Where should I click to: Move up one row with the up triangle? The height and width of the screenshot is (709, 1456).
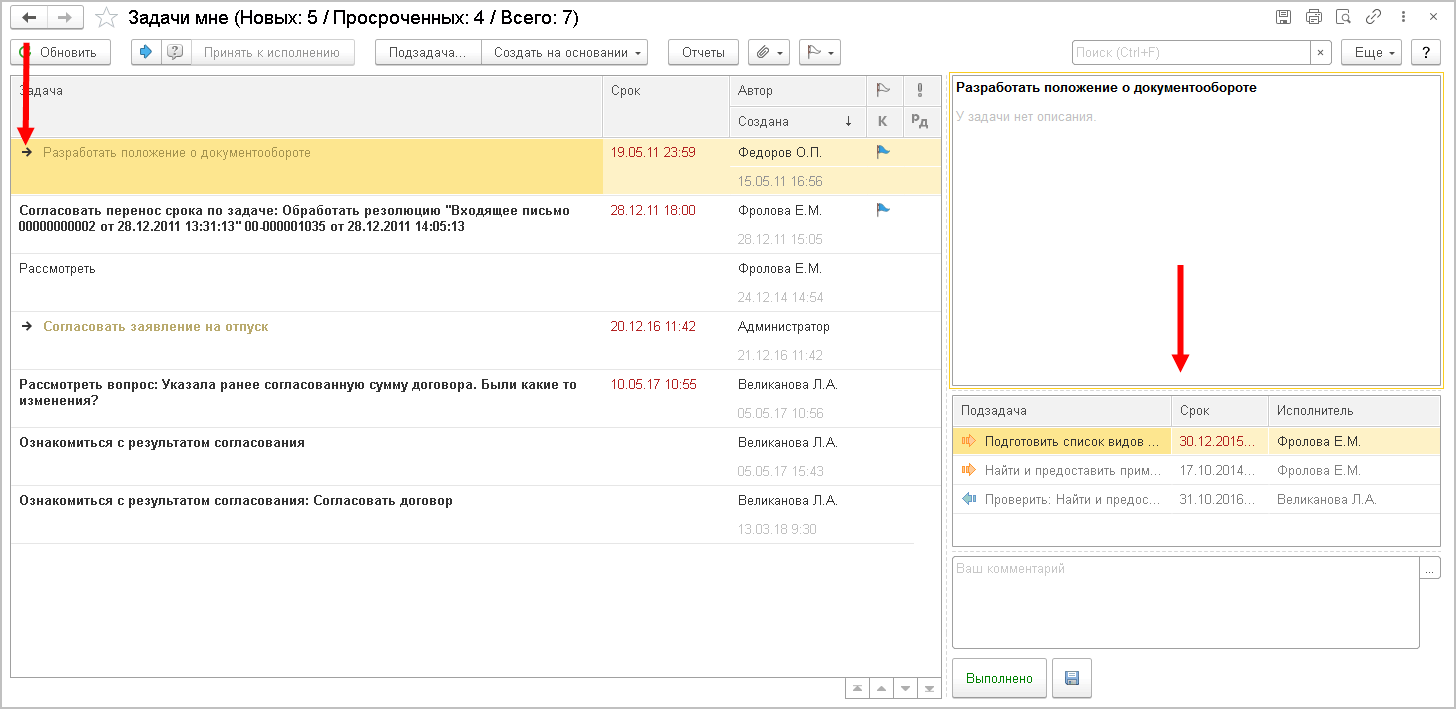882,688
